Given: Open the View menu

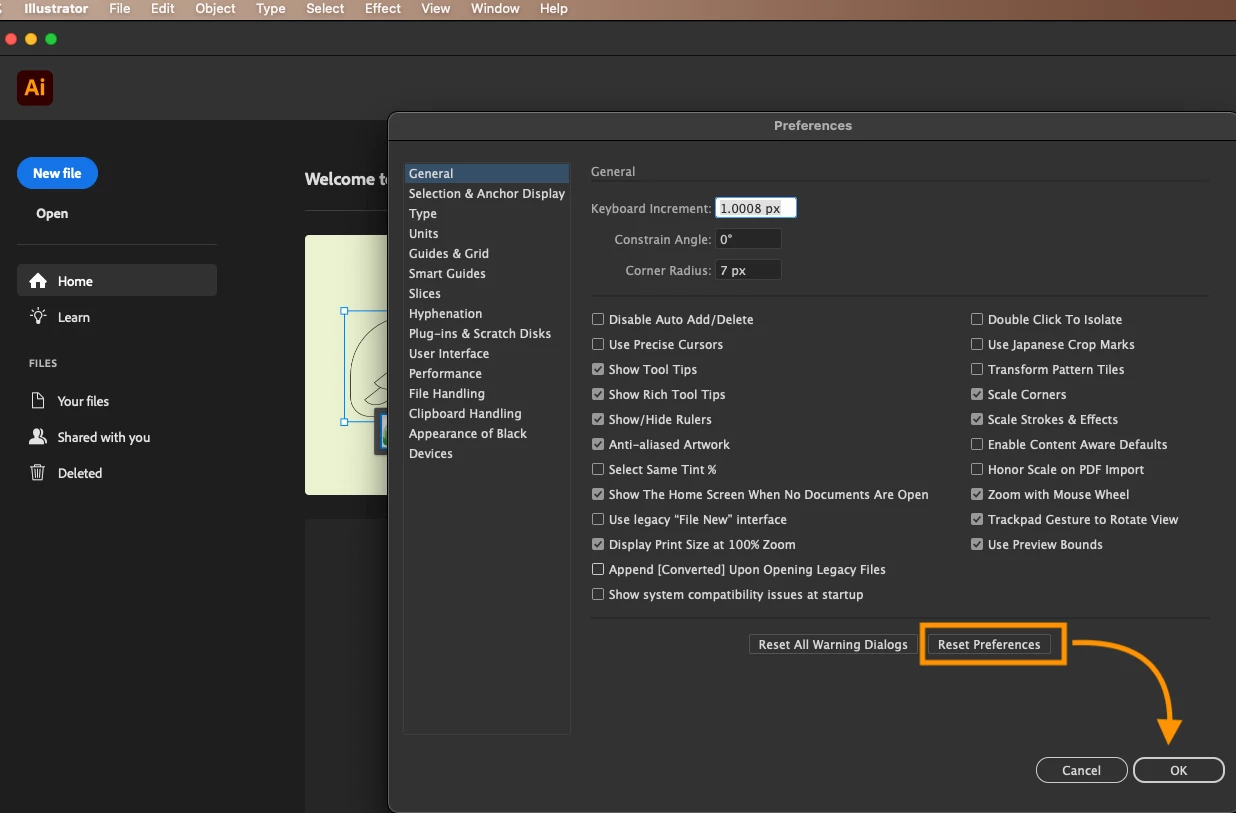Looking at the screenshot, I should (435, 8).
